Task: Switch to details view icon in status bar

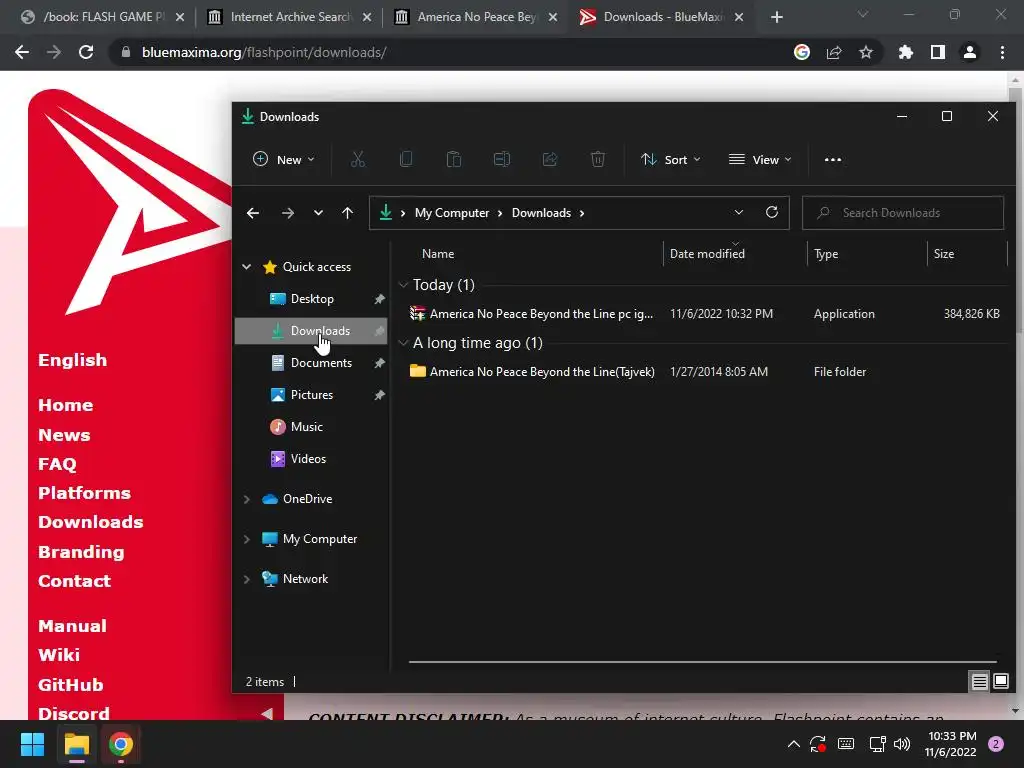Action: point(980,682)
